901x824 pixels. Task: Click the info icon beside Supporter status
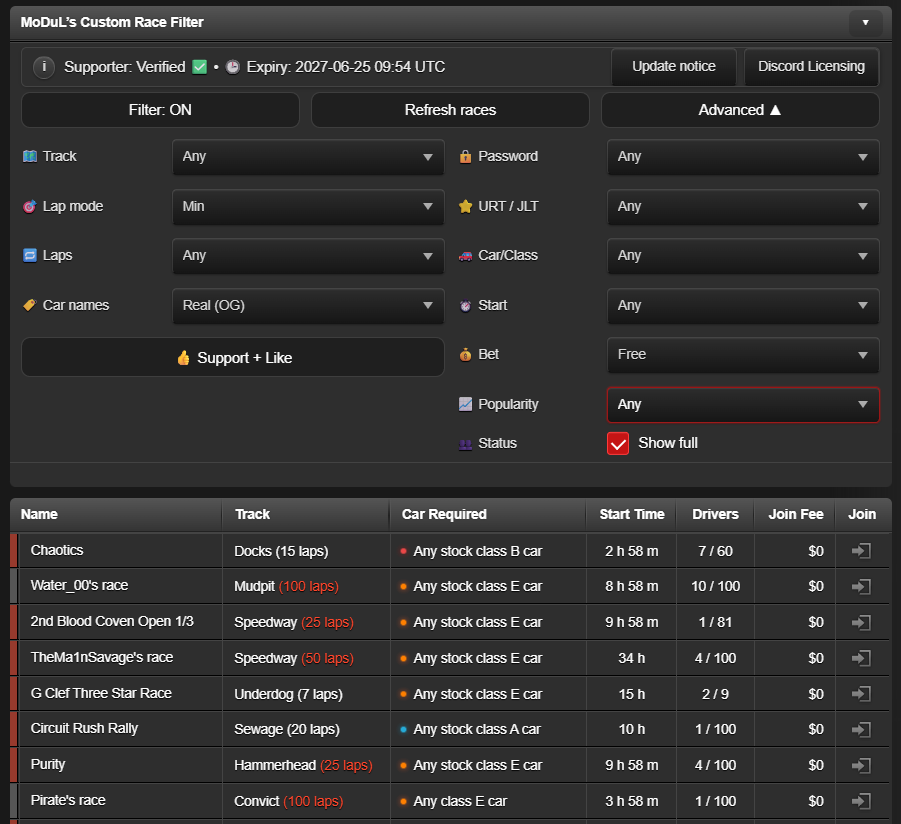pos(44,67)
